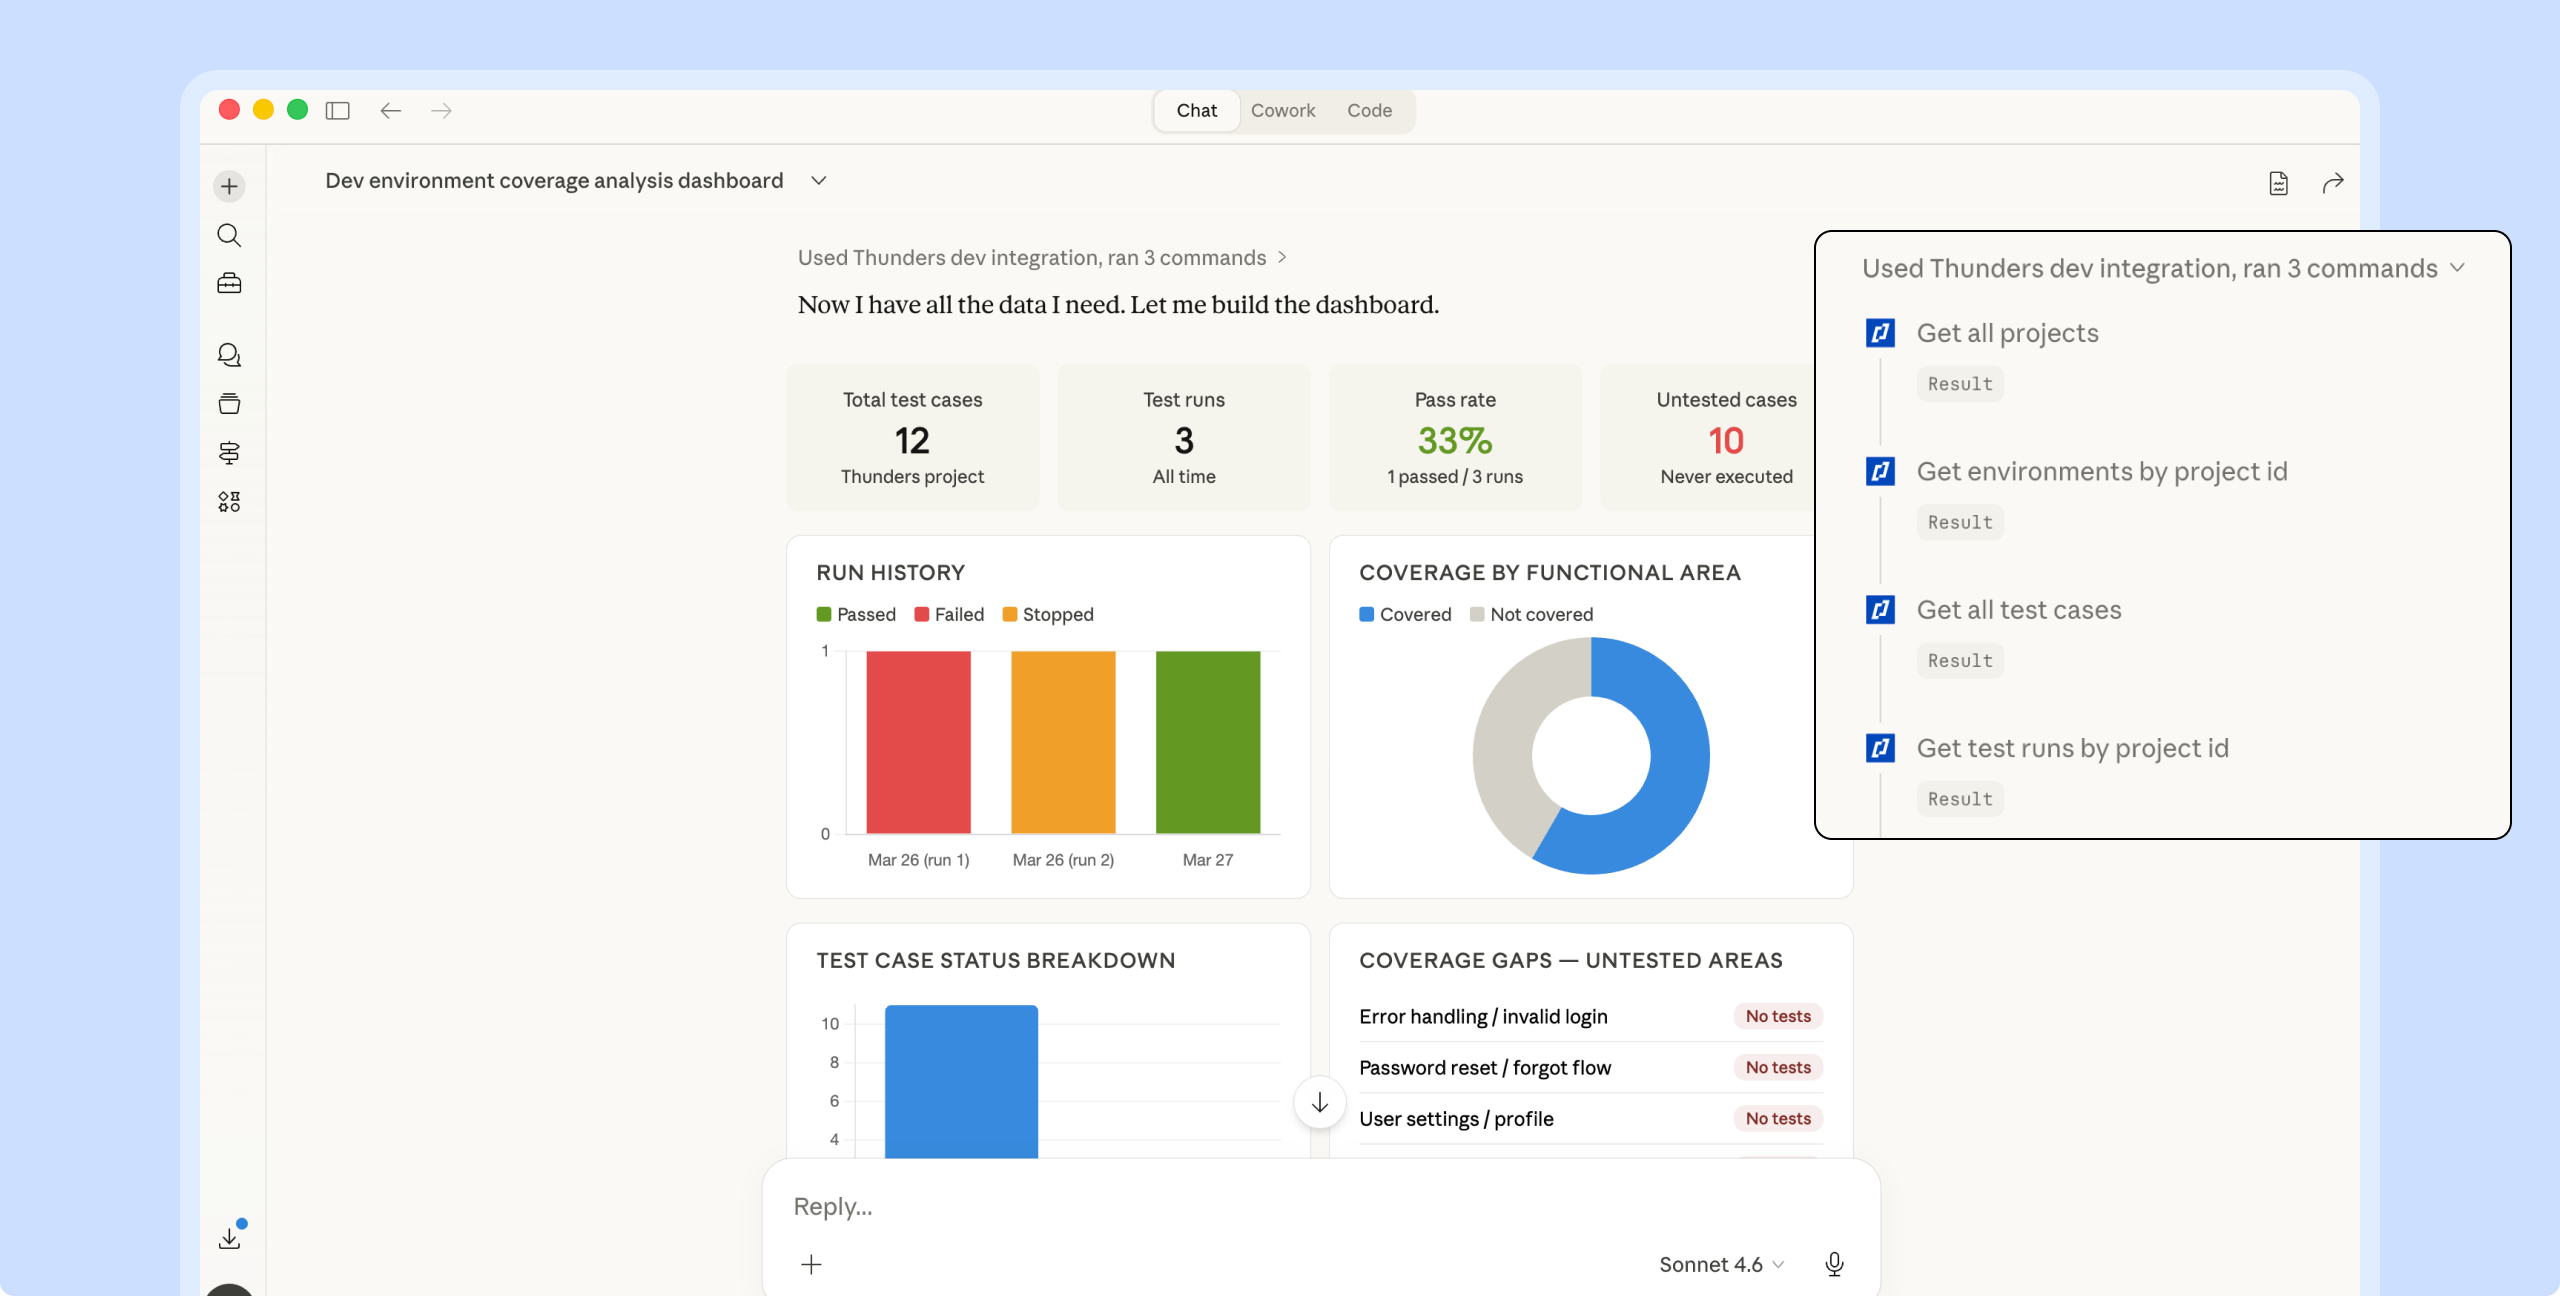
Task: Open the document artifact icon
Action: coord(2278,183)
